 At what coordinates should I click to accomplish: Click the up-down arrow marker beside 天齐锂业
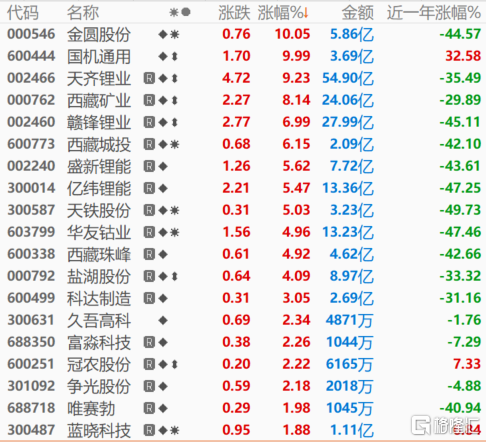coord(174,78)
